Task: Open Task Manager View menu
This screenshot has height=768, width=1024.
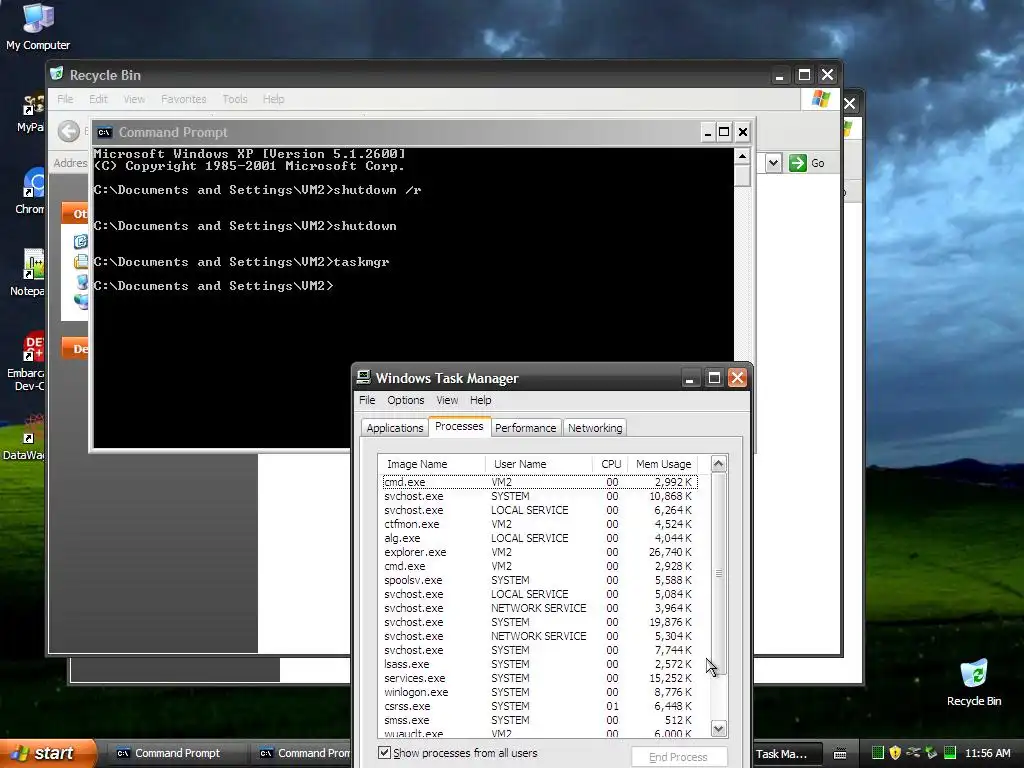Action: pos(447,400)
